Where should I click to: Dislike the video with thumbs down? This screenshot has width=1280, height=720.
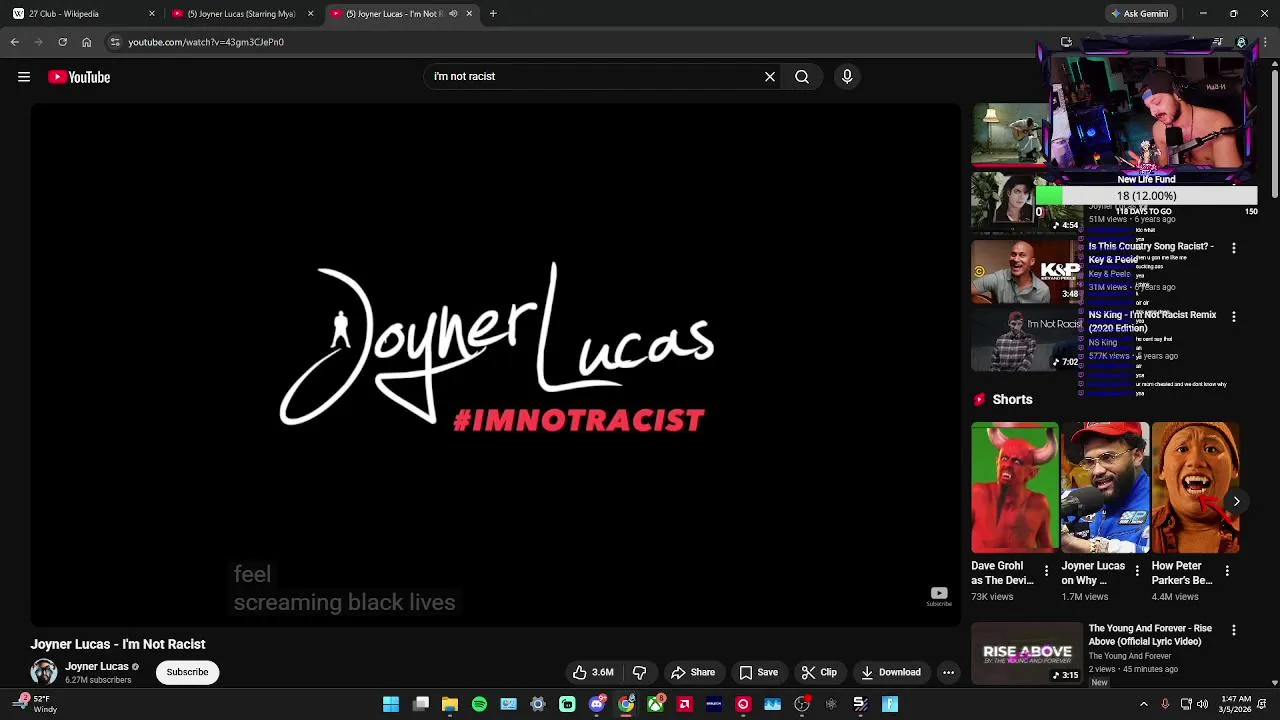point(640,672)
